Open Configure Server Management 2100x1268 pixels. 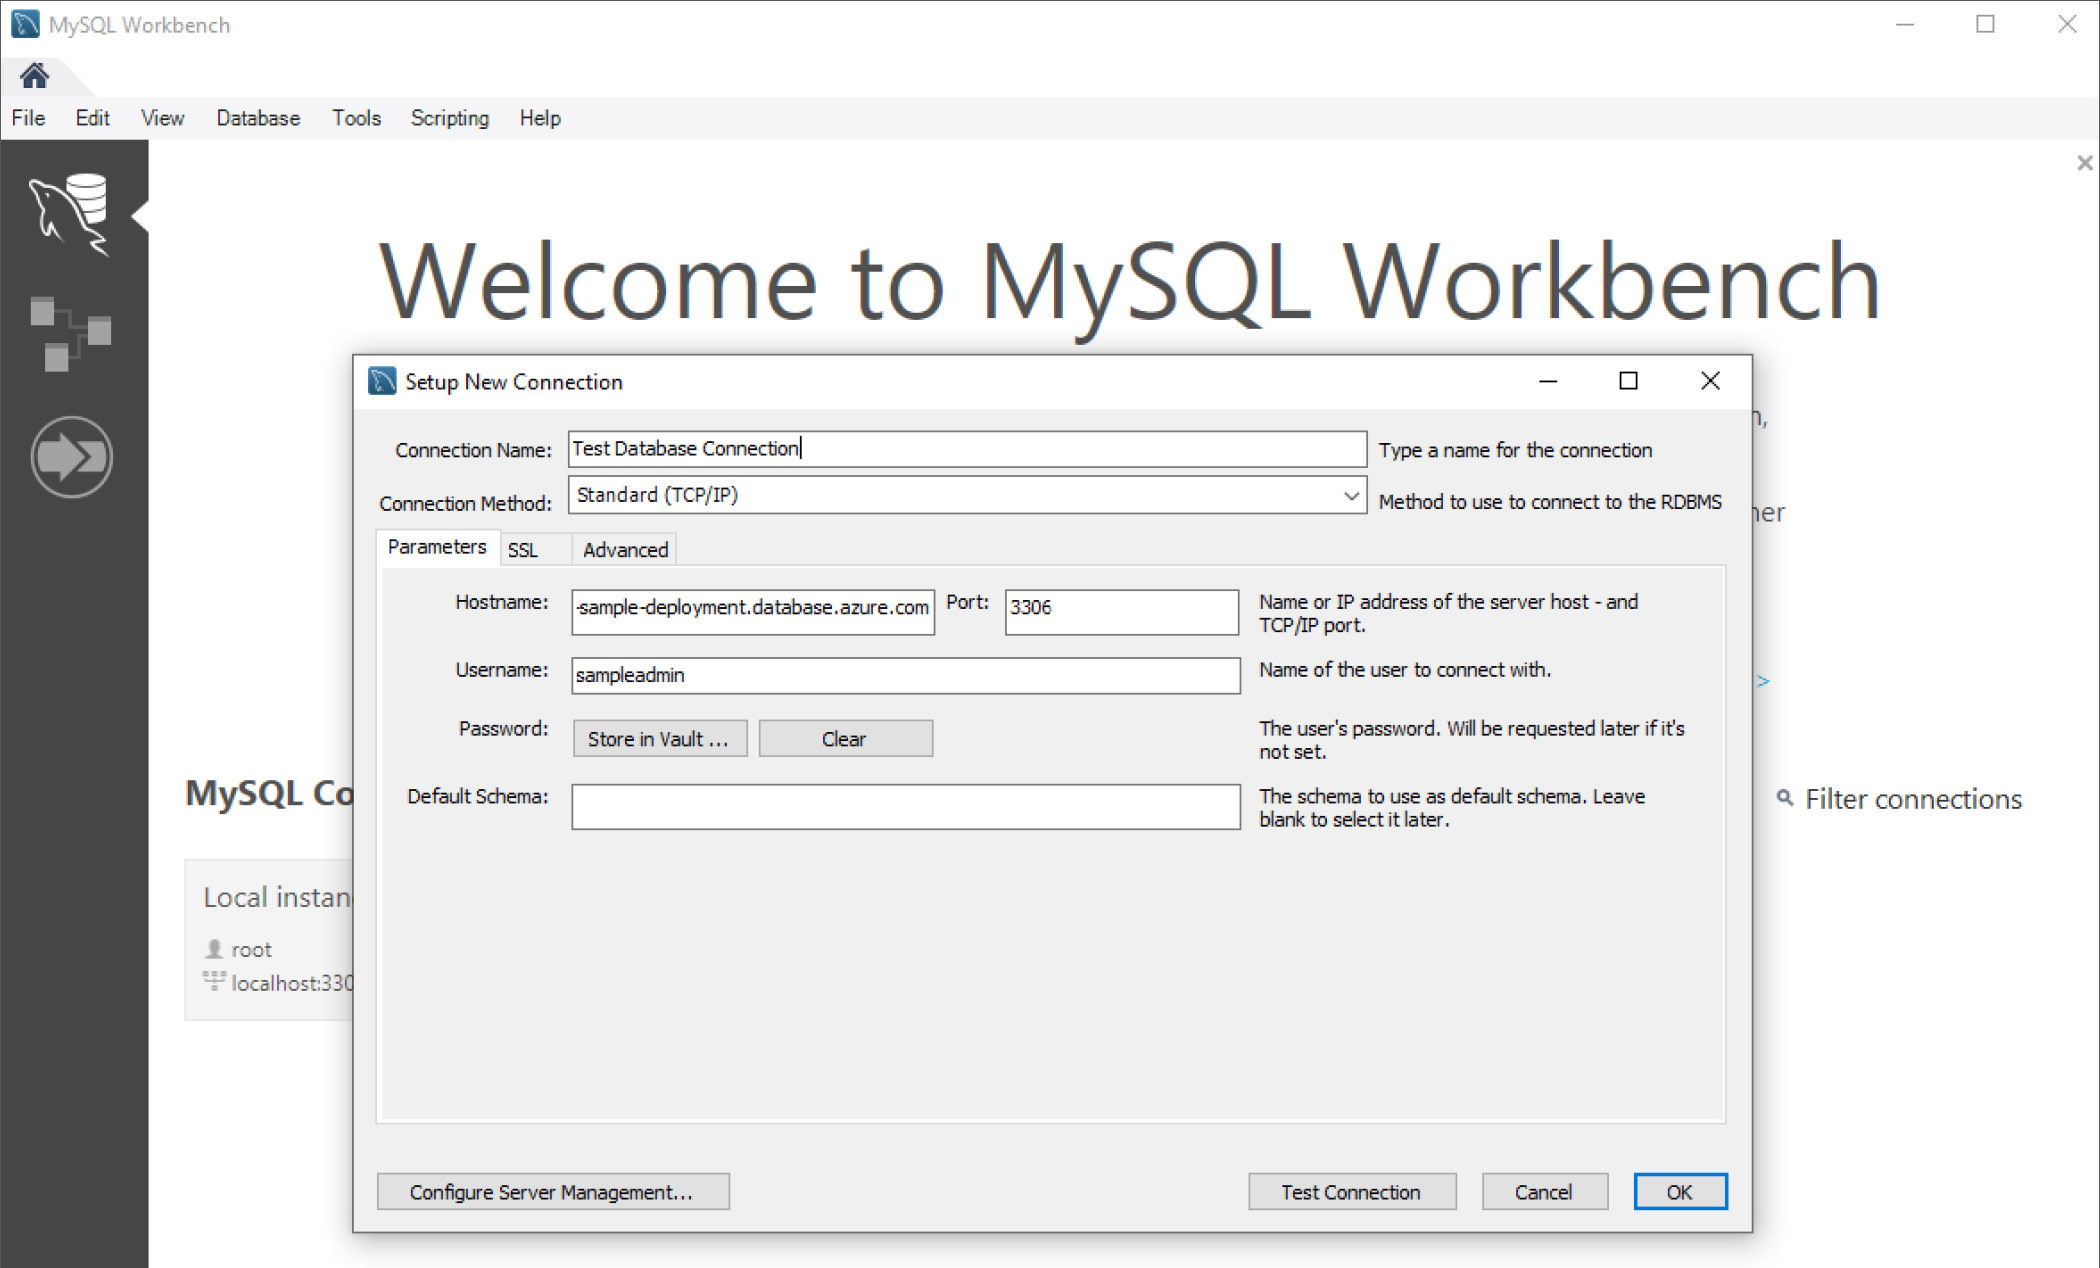pyautogui.click(x=553, y=1192)
